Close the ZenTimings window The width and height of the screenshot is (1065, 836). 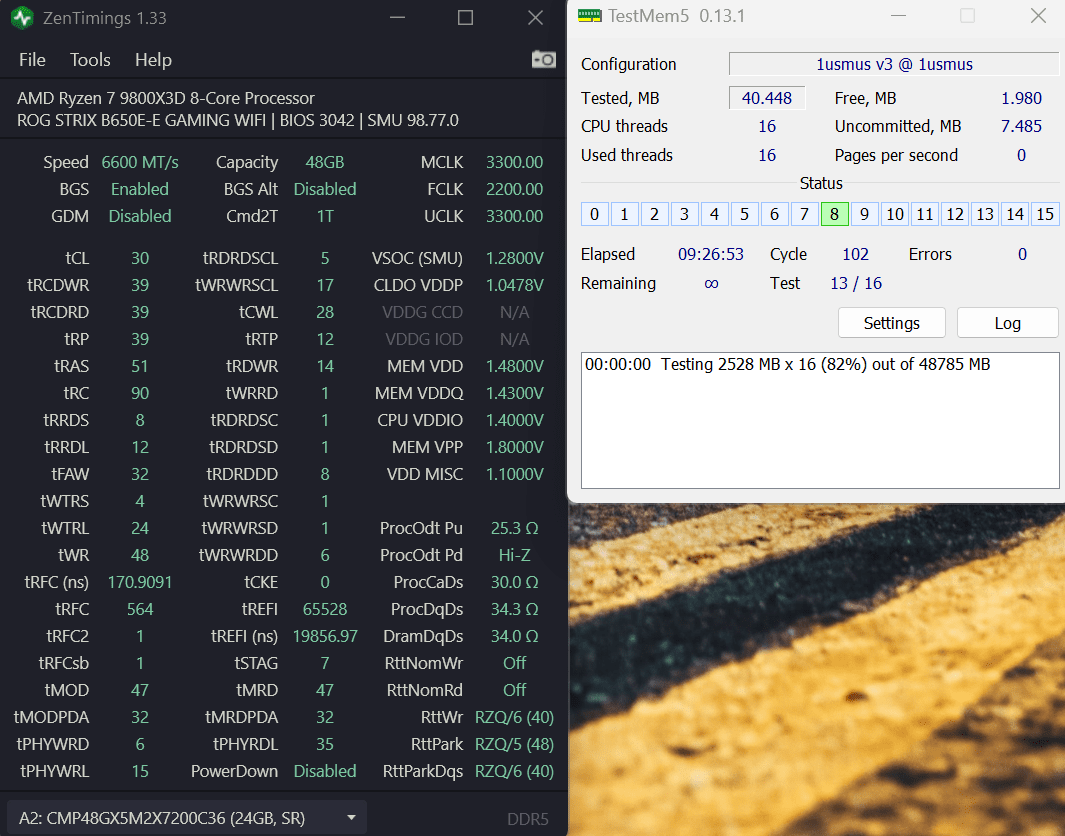(535, 18)
